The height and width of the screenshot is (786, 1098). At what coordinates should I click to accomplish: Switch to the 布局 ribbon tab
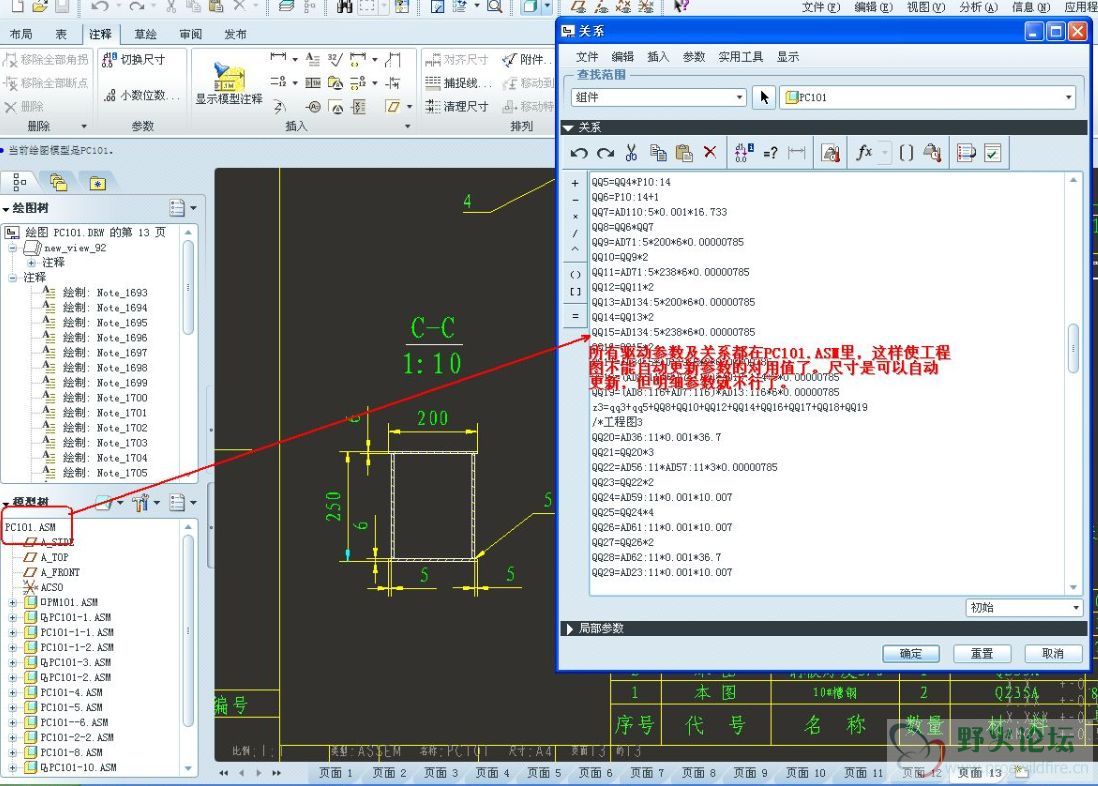pyautogui.click(x=21, y=34)
